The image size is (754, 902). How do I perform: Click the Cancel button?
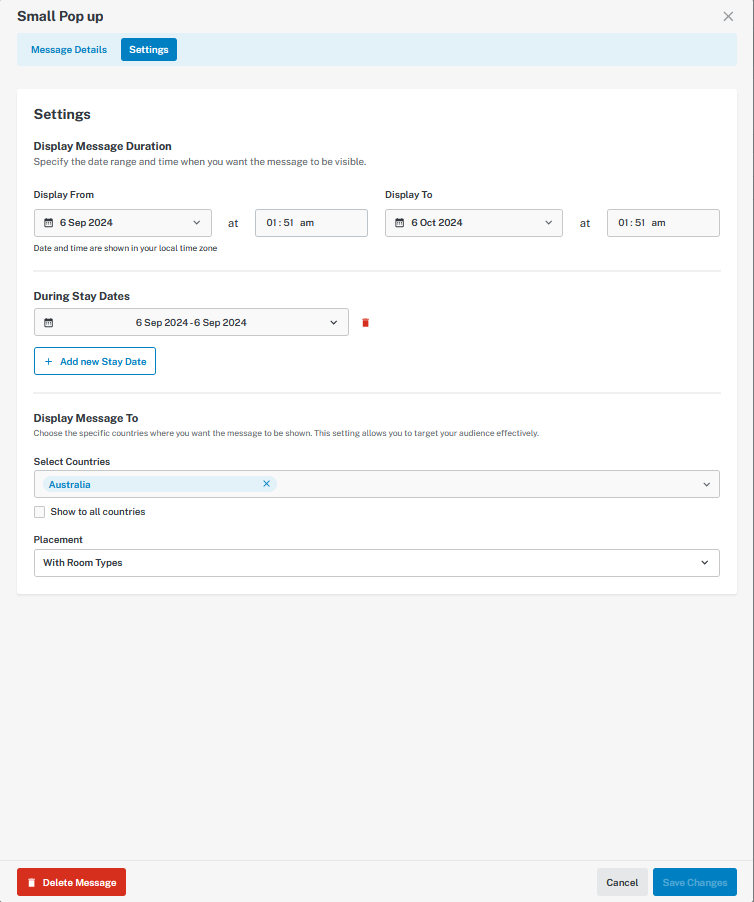click(622, 882)
